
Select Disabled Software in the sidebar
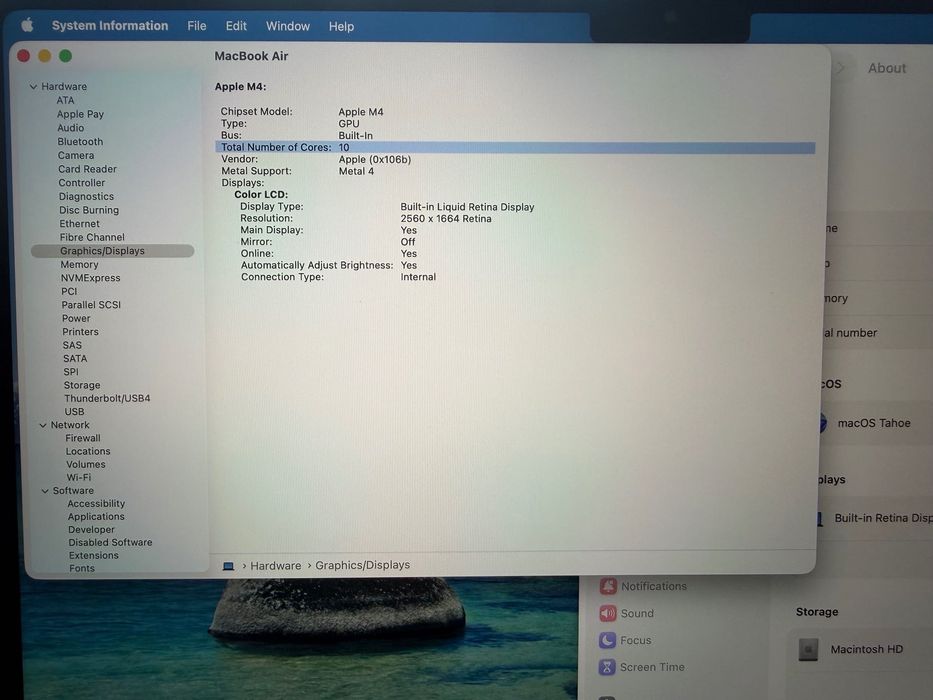(110, 542)
